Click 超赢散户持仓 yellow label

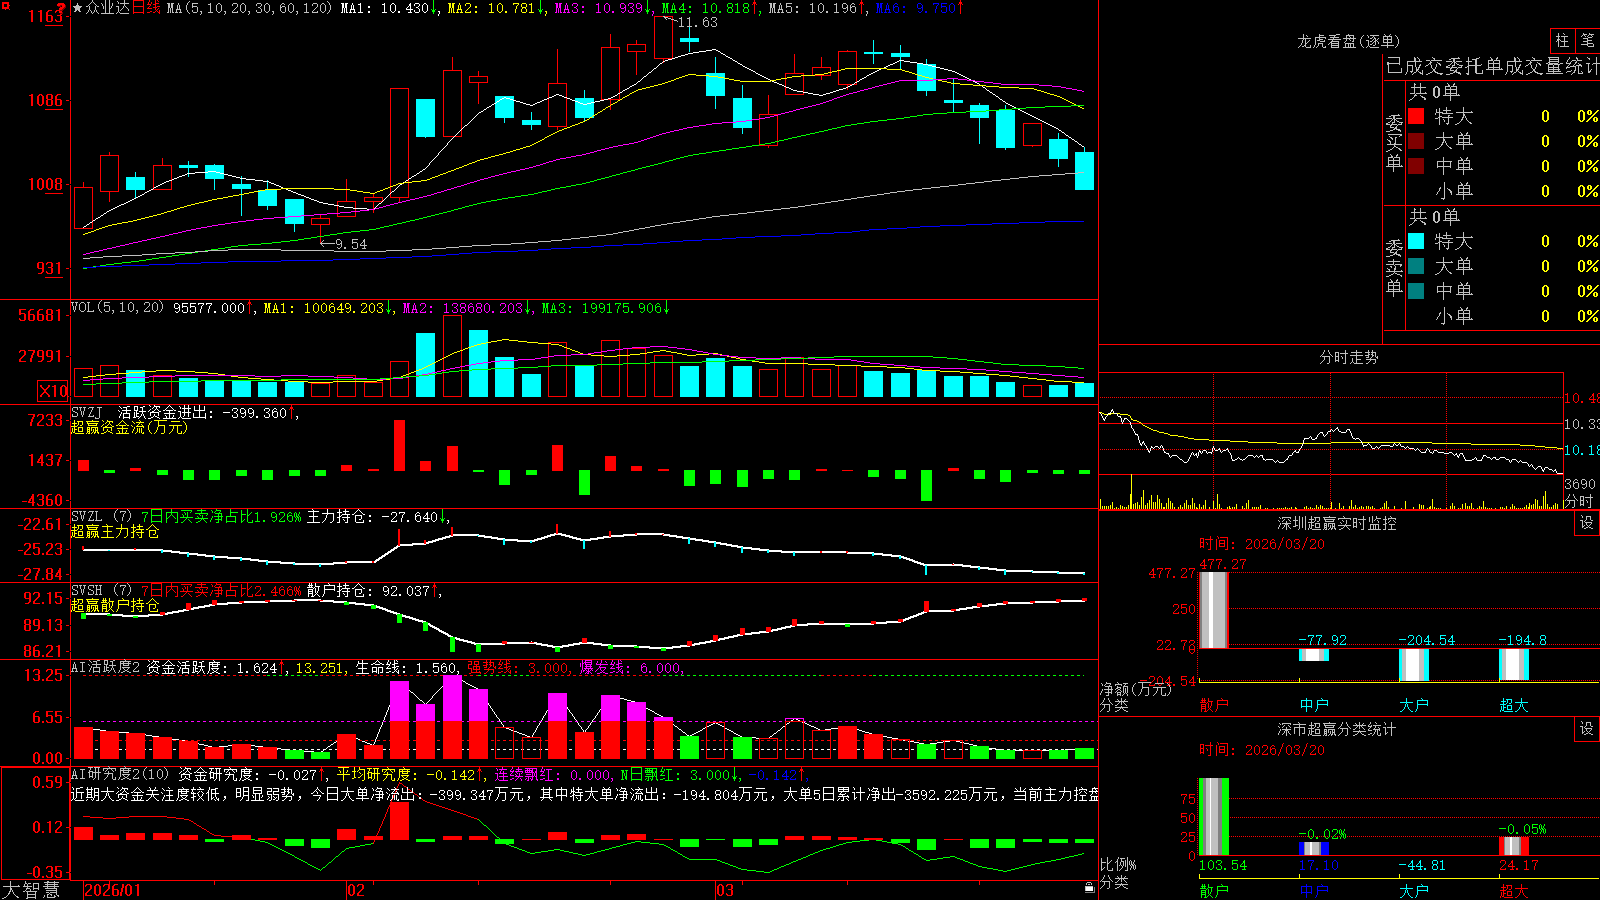click(x=115, y=605)
